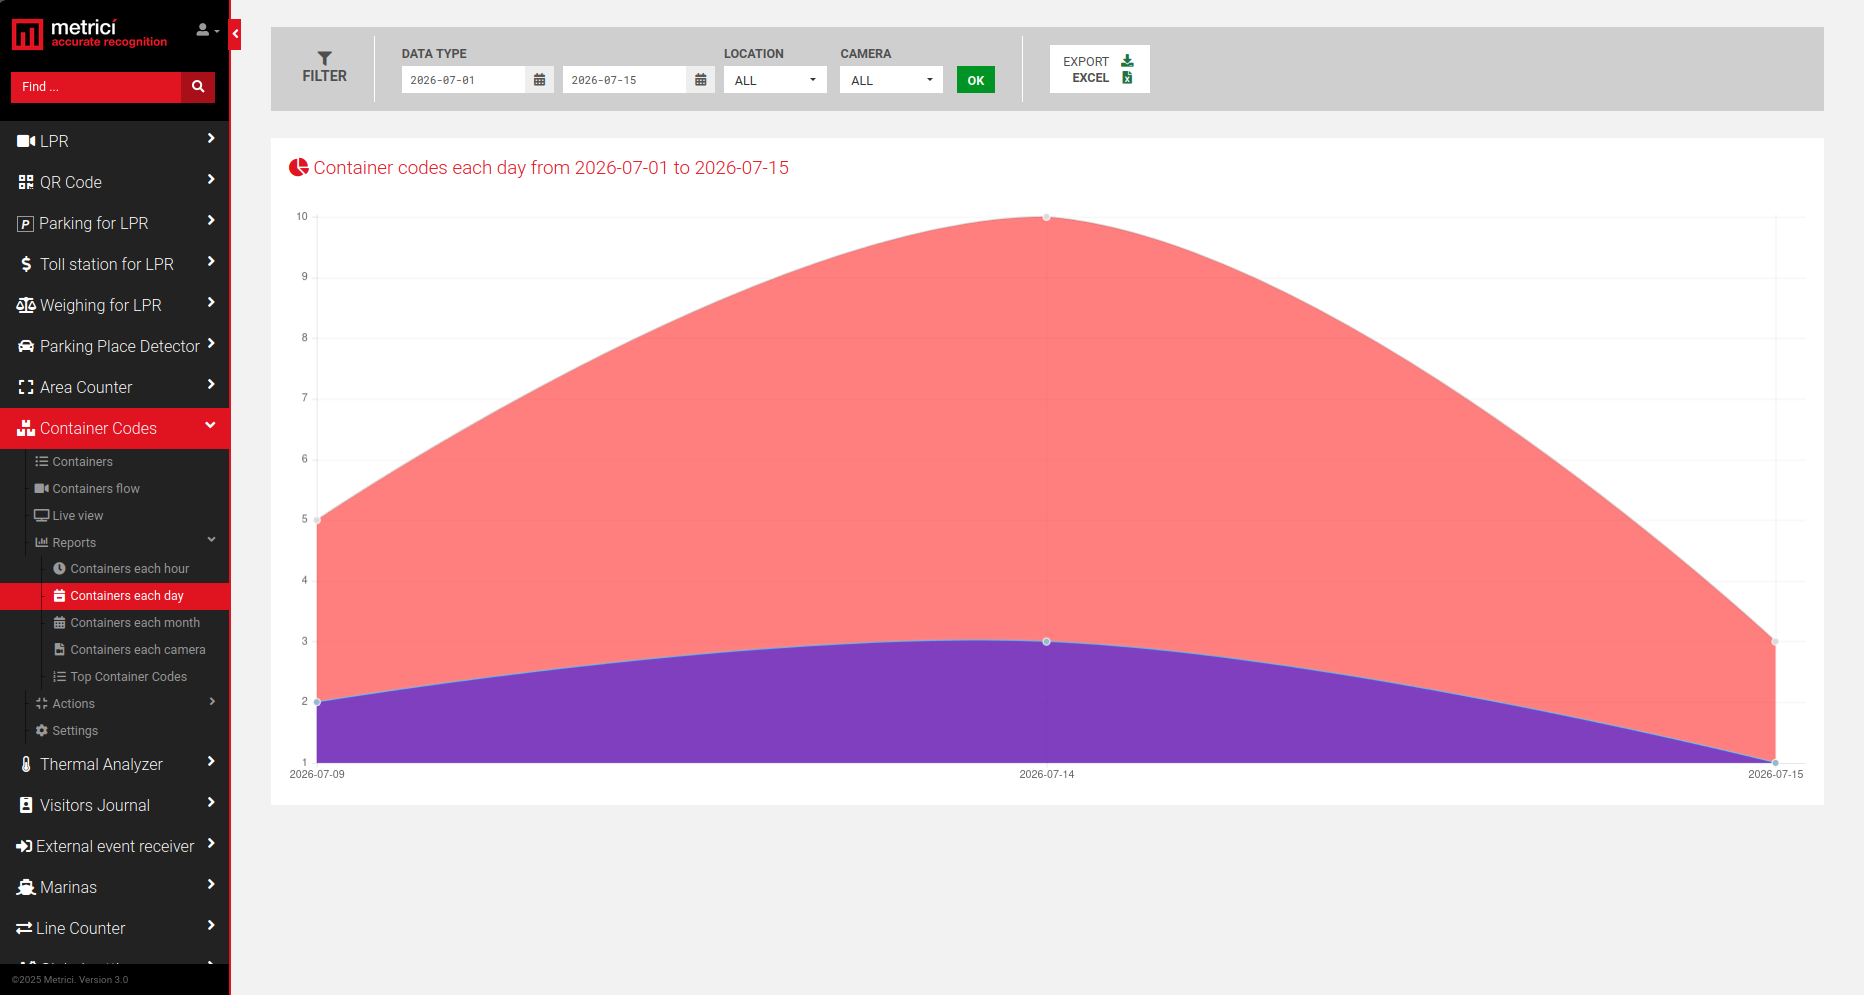Expand the Visitors Journal chevron

pos(211,803)
